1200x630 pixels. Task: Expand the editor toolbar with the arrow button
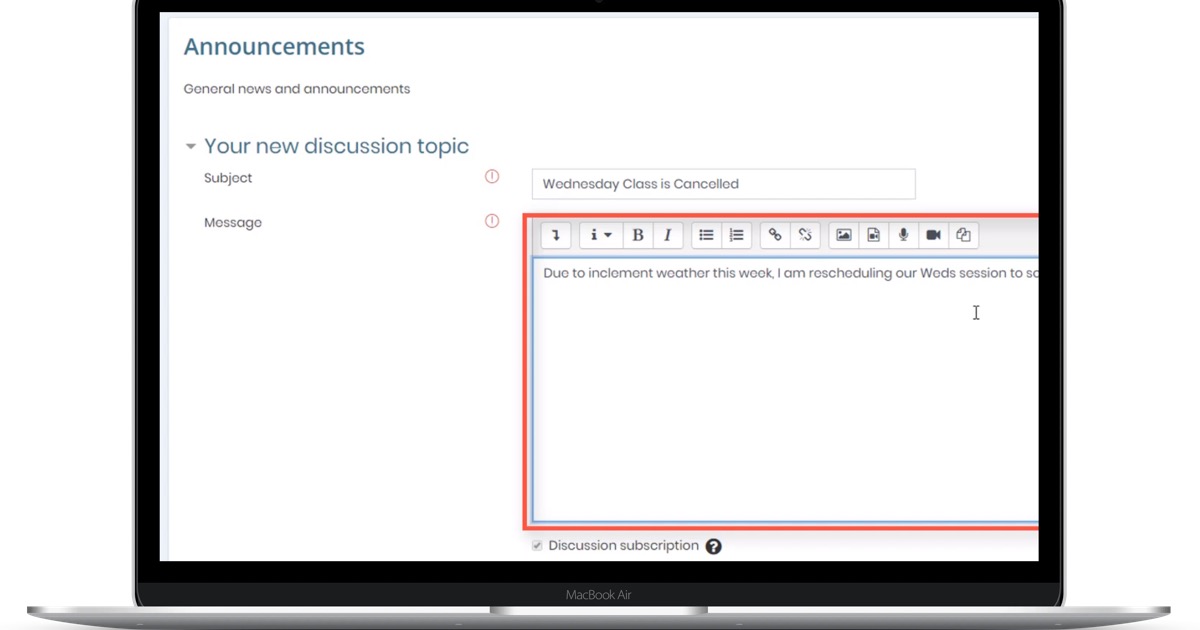coord(555,235)
